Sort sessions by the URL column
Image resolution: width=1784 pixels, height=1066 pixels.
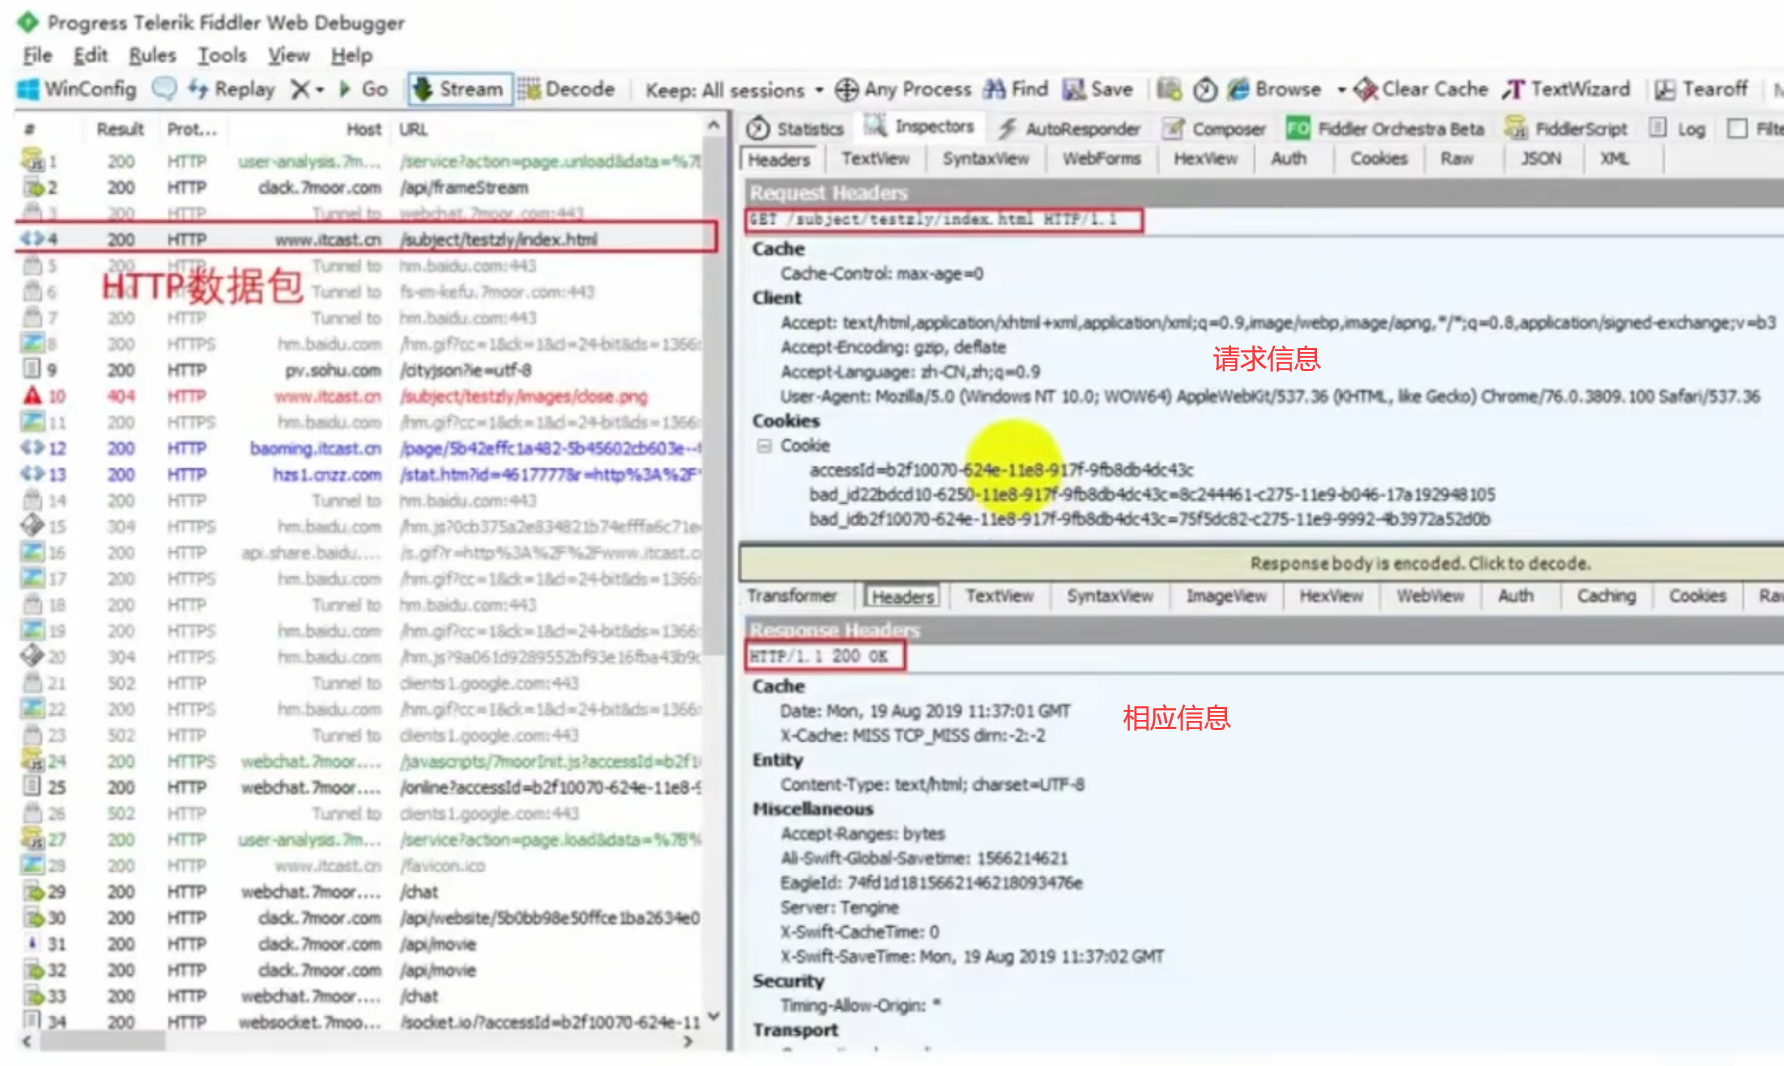click(413, 129)
